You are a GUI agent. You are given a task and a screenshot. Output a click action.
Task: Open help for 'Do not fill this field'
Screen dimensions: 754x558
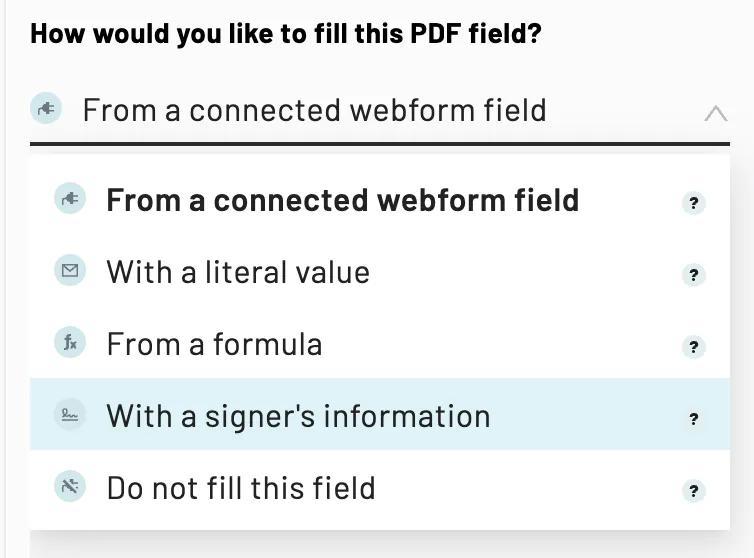(x=693, y=491)
